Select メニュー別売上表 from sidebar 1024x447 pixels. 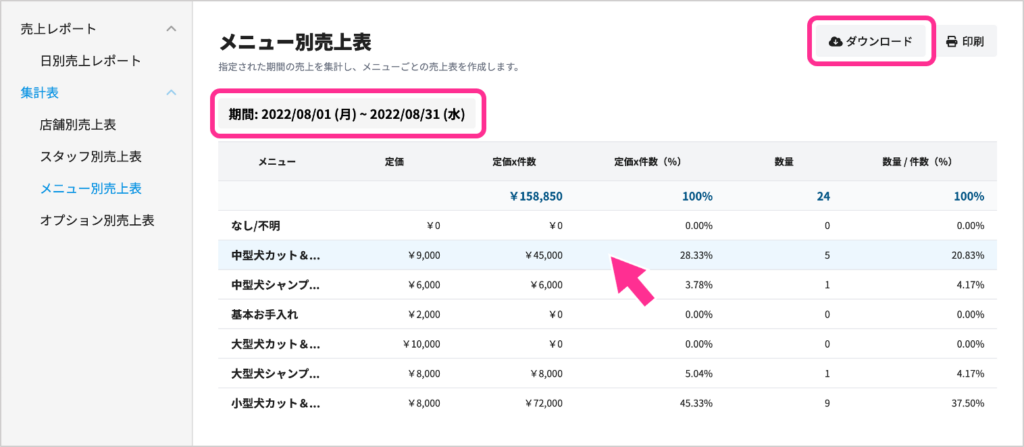point(90,188)
